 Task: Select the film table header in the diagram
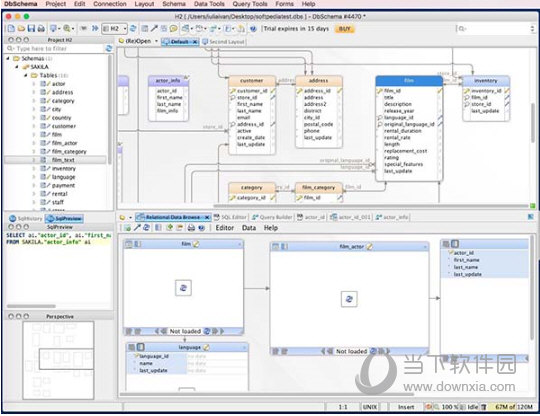pos(409,81)
